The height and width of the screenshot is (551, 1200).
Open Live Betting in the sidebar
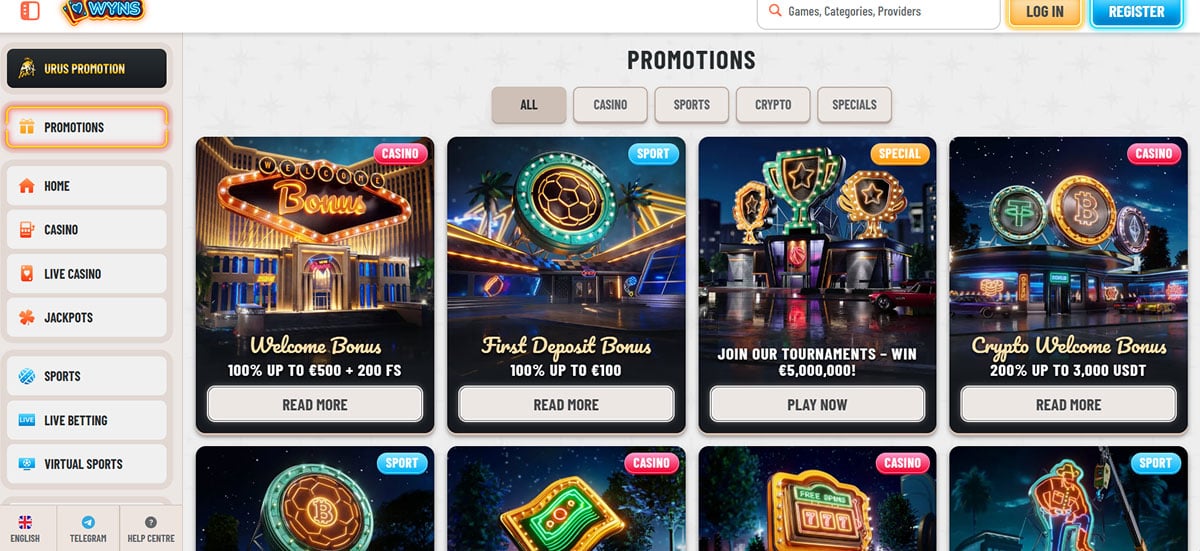[x=86, y=420]
